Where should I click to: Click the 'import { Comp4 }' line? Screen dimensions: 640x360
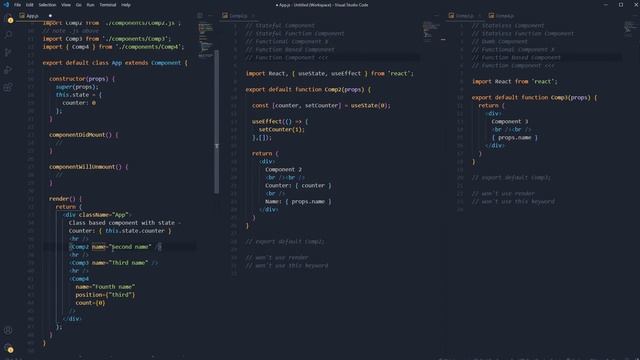pos(113,47)
